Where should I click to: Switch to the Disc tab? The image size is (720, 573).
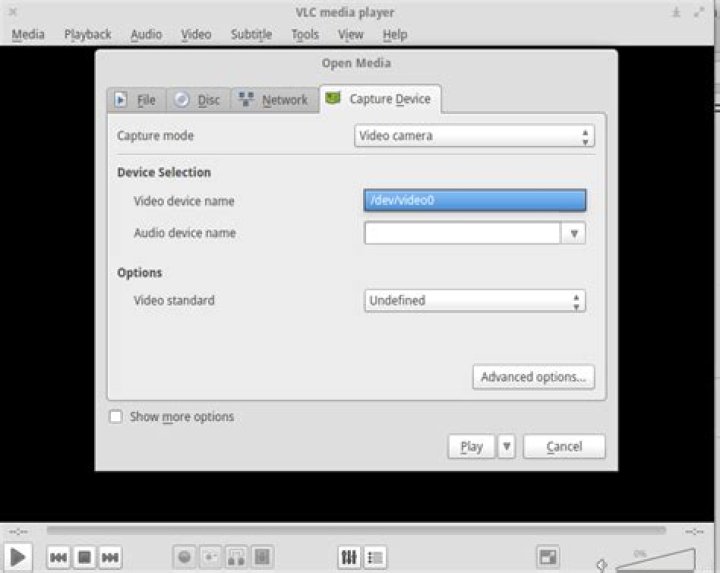click(x=198, y=100)
